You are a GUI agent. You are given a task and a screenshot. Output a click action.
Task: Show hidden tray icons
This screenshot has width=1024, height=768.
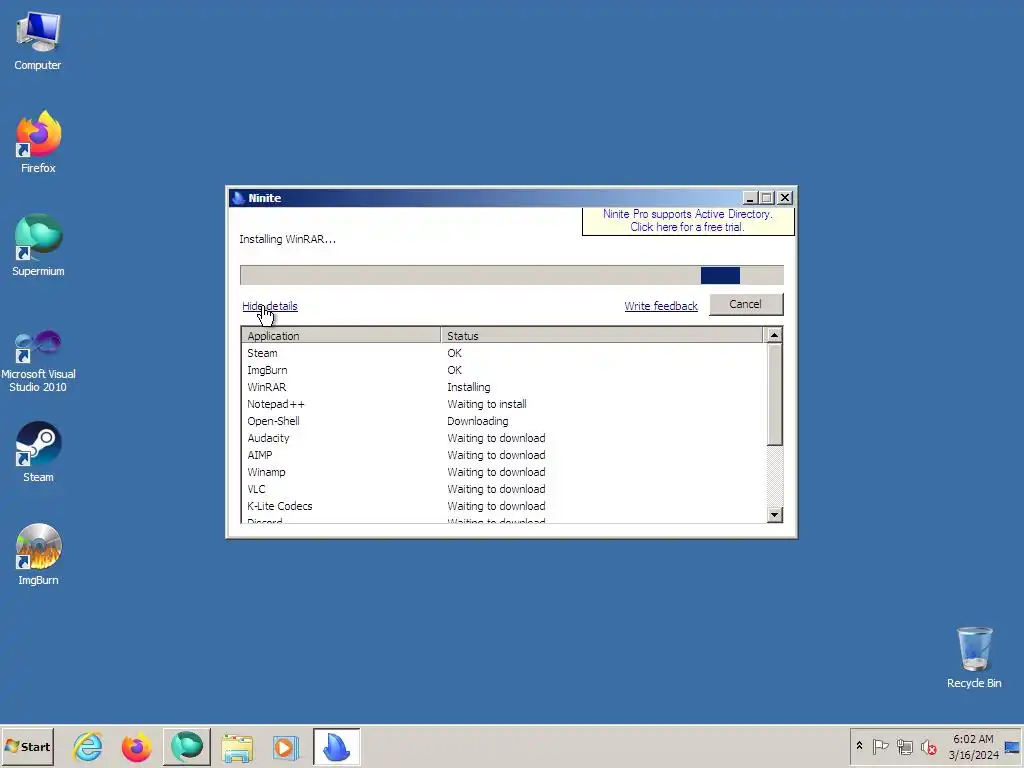pos(859,746)
